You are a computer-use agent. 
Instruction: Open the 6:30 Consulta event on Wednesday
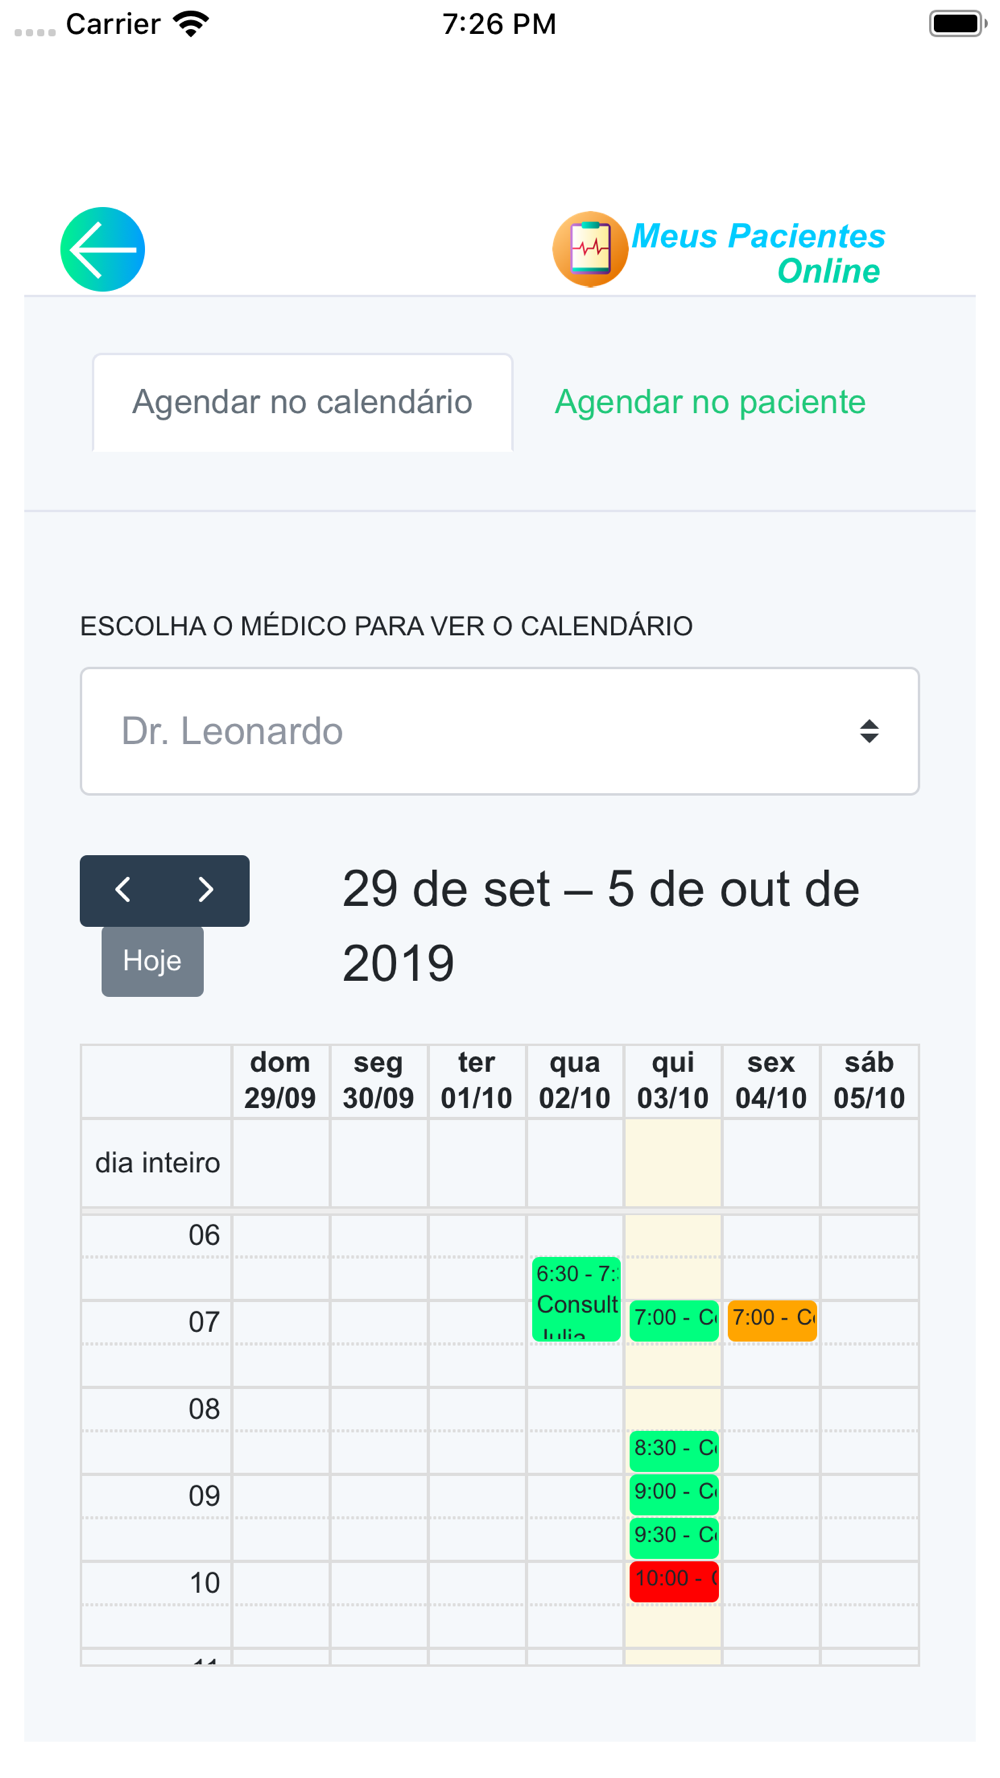(576, 1299)
